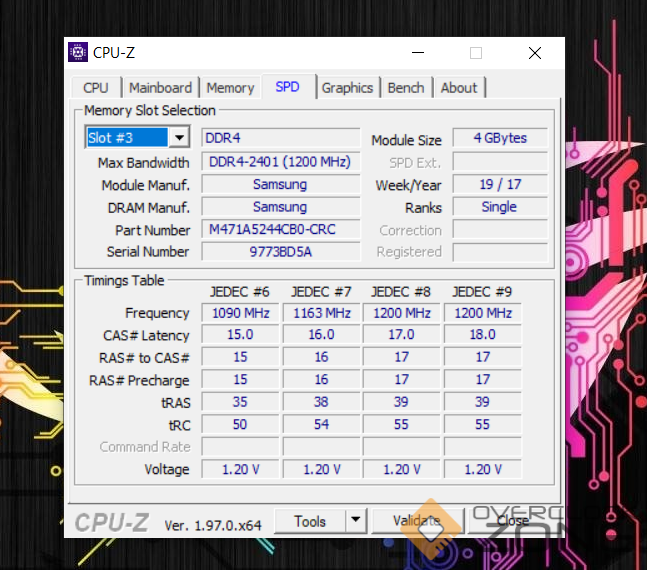Expand the Slot #3 memory slot dropdown
This screenshot has width=647, height=570.
[x=179, y=138]
